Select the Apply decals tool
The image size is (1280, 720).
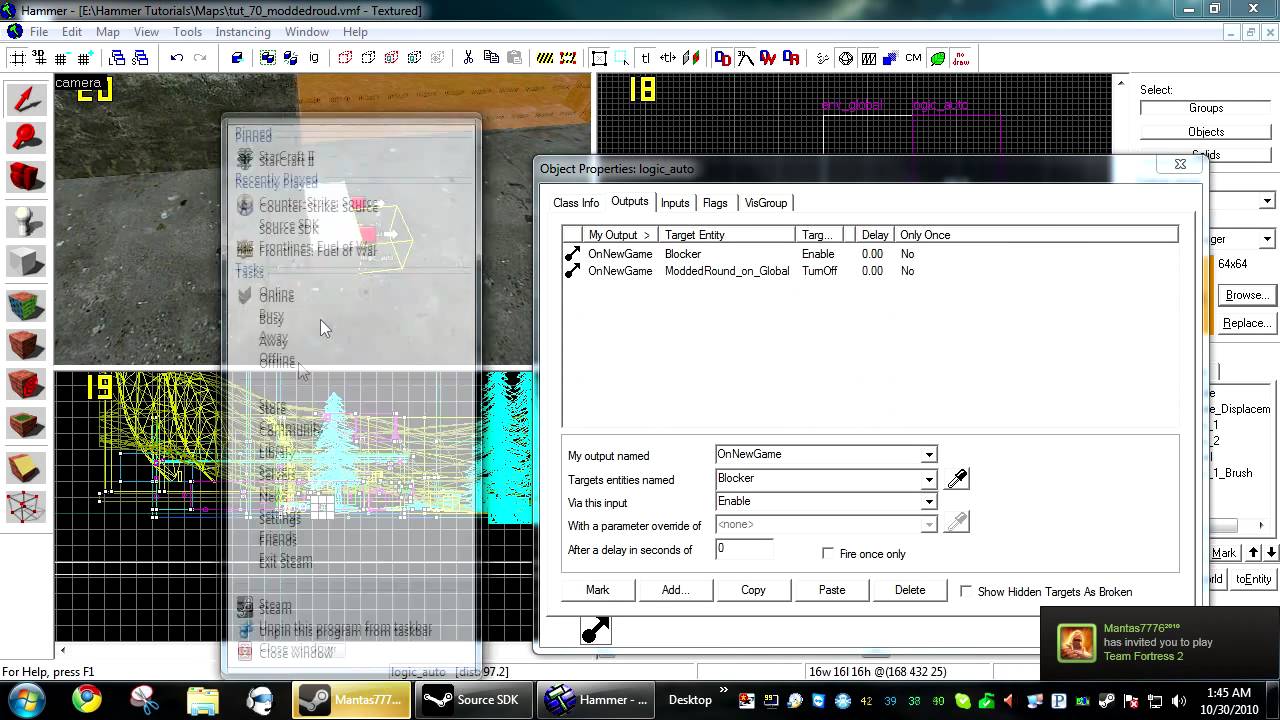click(26, 384)
